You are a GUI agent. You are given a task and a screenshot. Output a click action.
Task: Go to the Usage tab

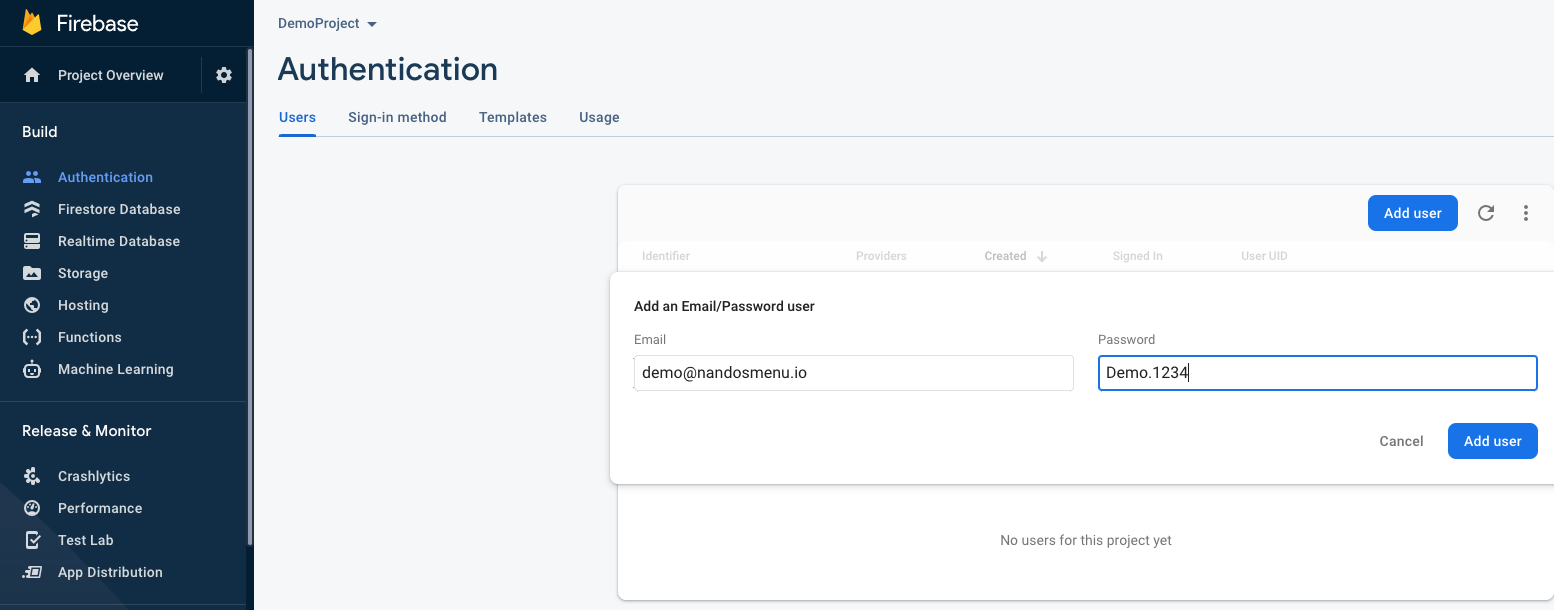(x=599, y=117)
